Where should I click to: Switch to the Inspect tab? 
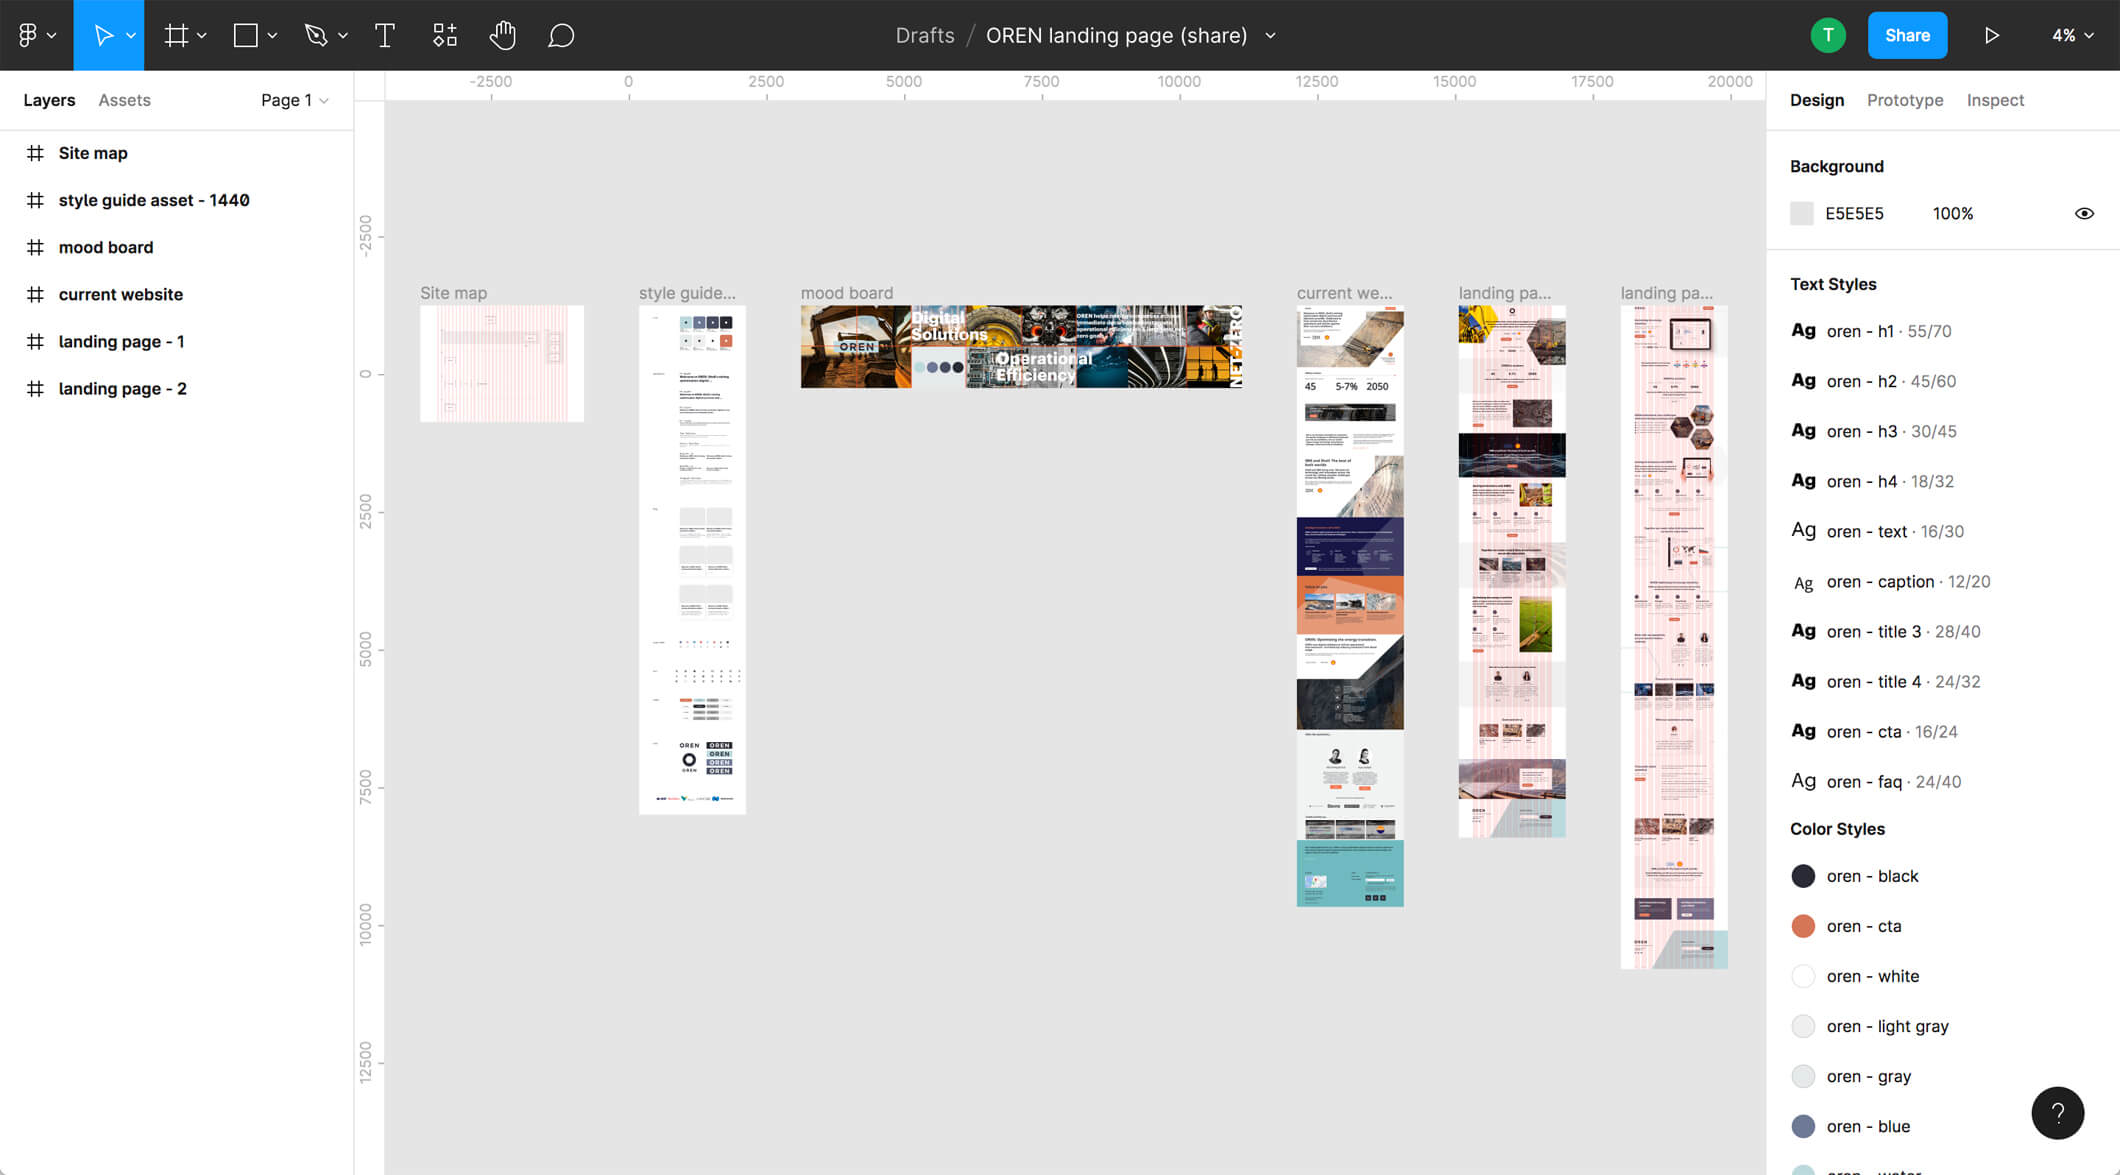pos(1994,100)
